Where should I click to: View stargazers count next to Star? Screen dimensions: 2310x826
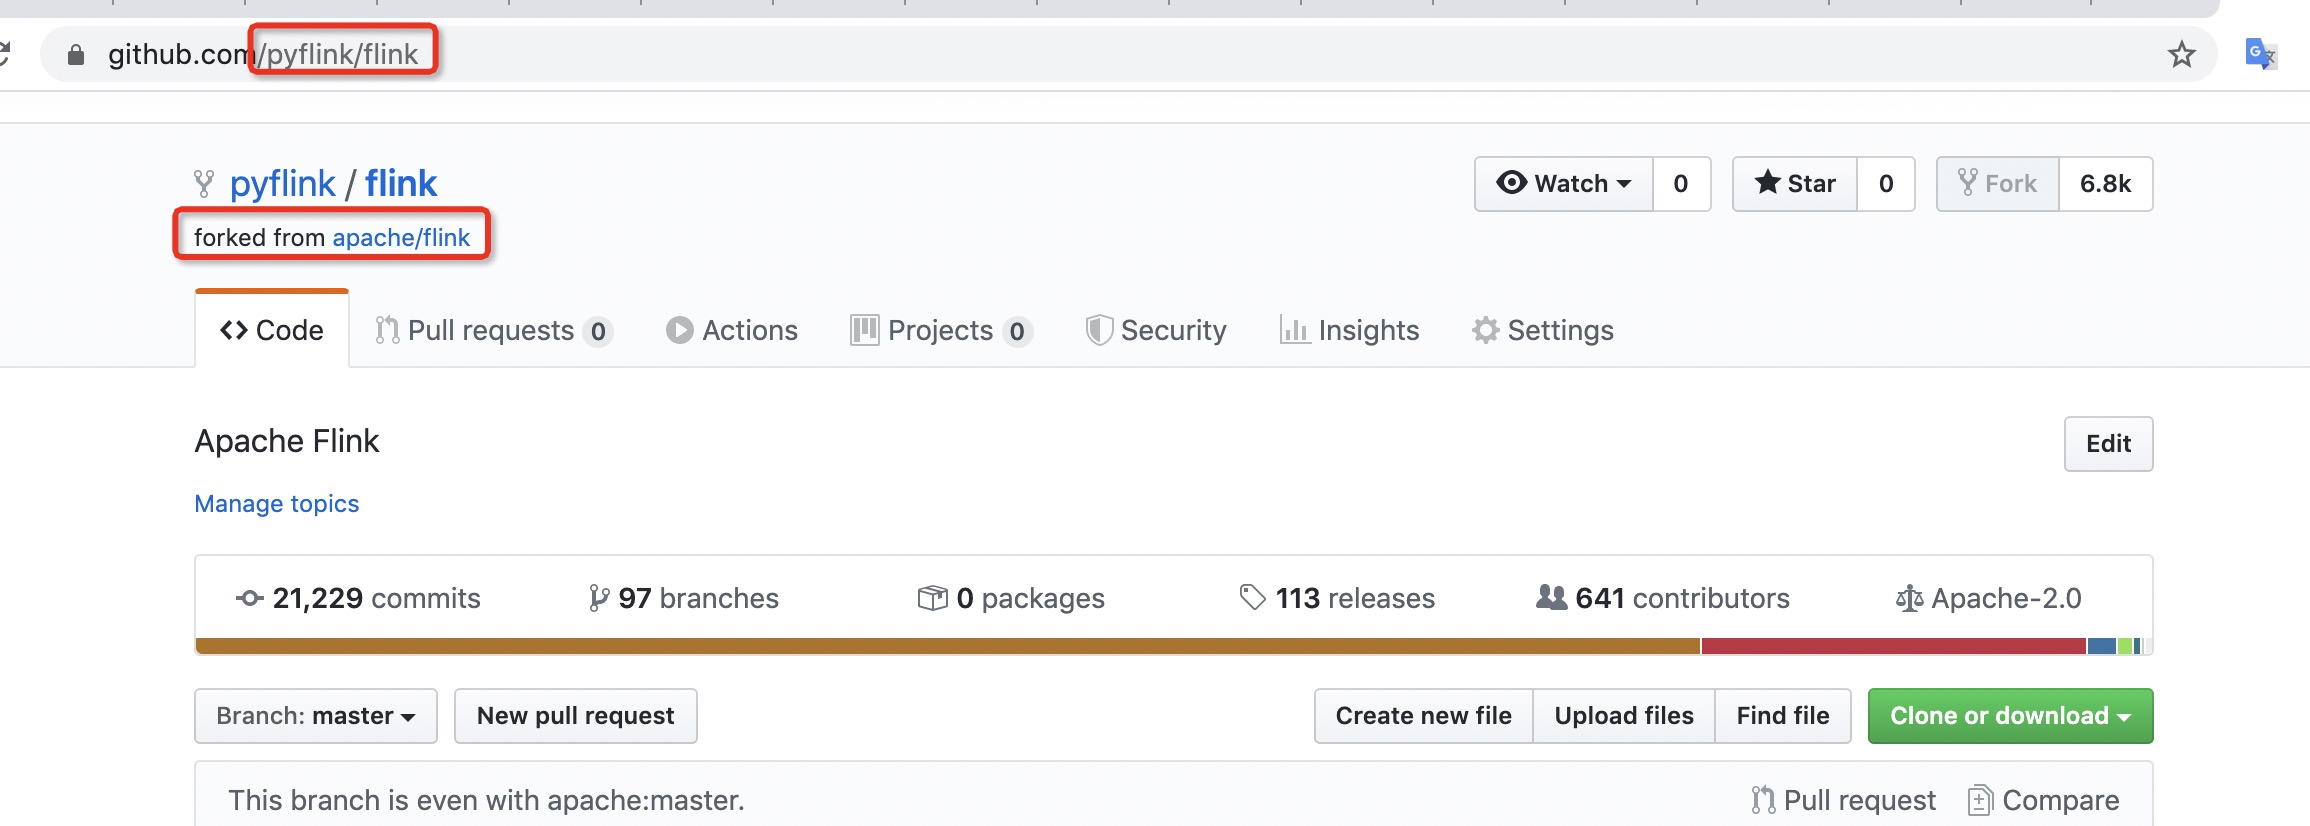[1886, 184]
